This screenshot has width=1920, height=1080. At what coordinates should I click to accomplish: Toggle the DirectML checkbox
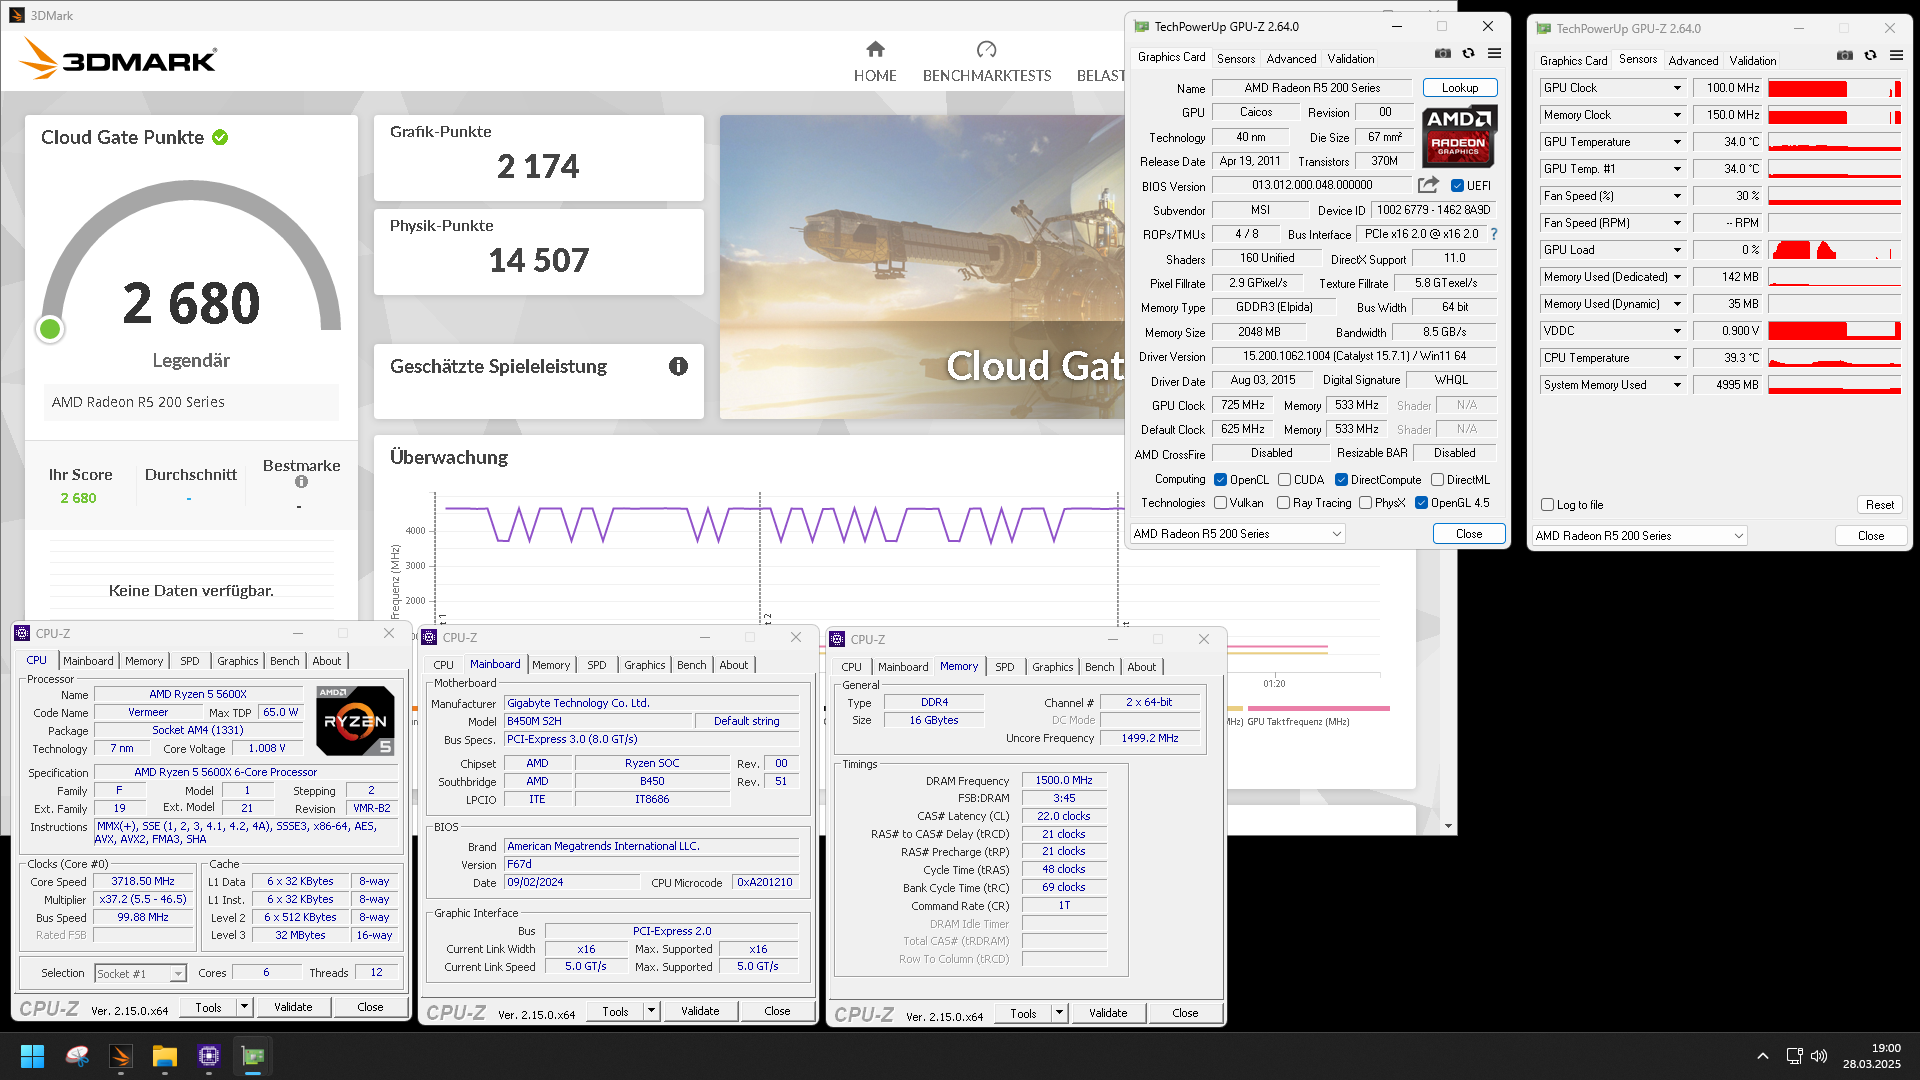pyautogui.click(x=1437, y=480)
